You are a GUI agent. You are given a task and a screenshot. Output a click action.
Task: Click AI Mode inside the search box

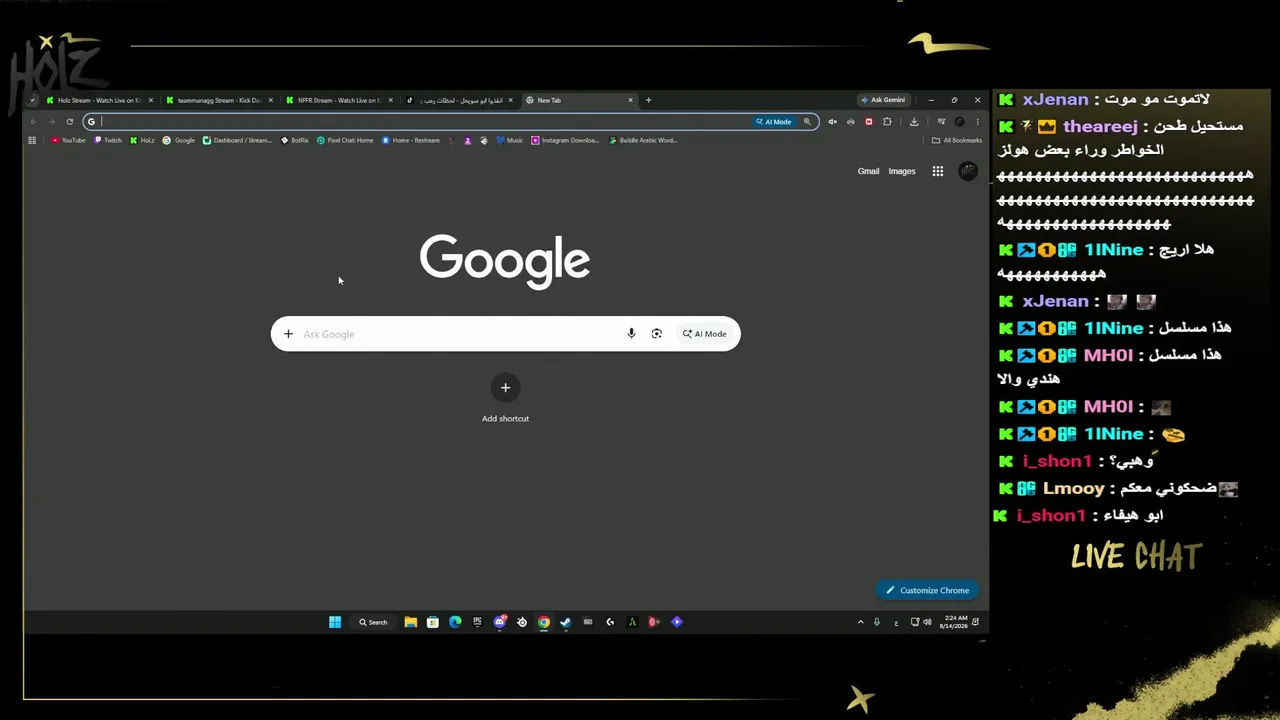(705, 334)
